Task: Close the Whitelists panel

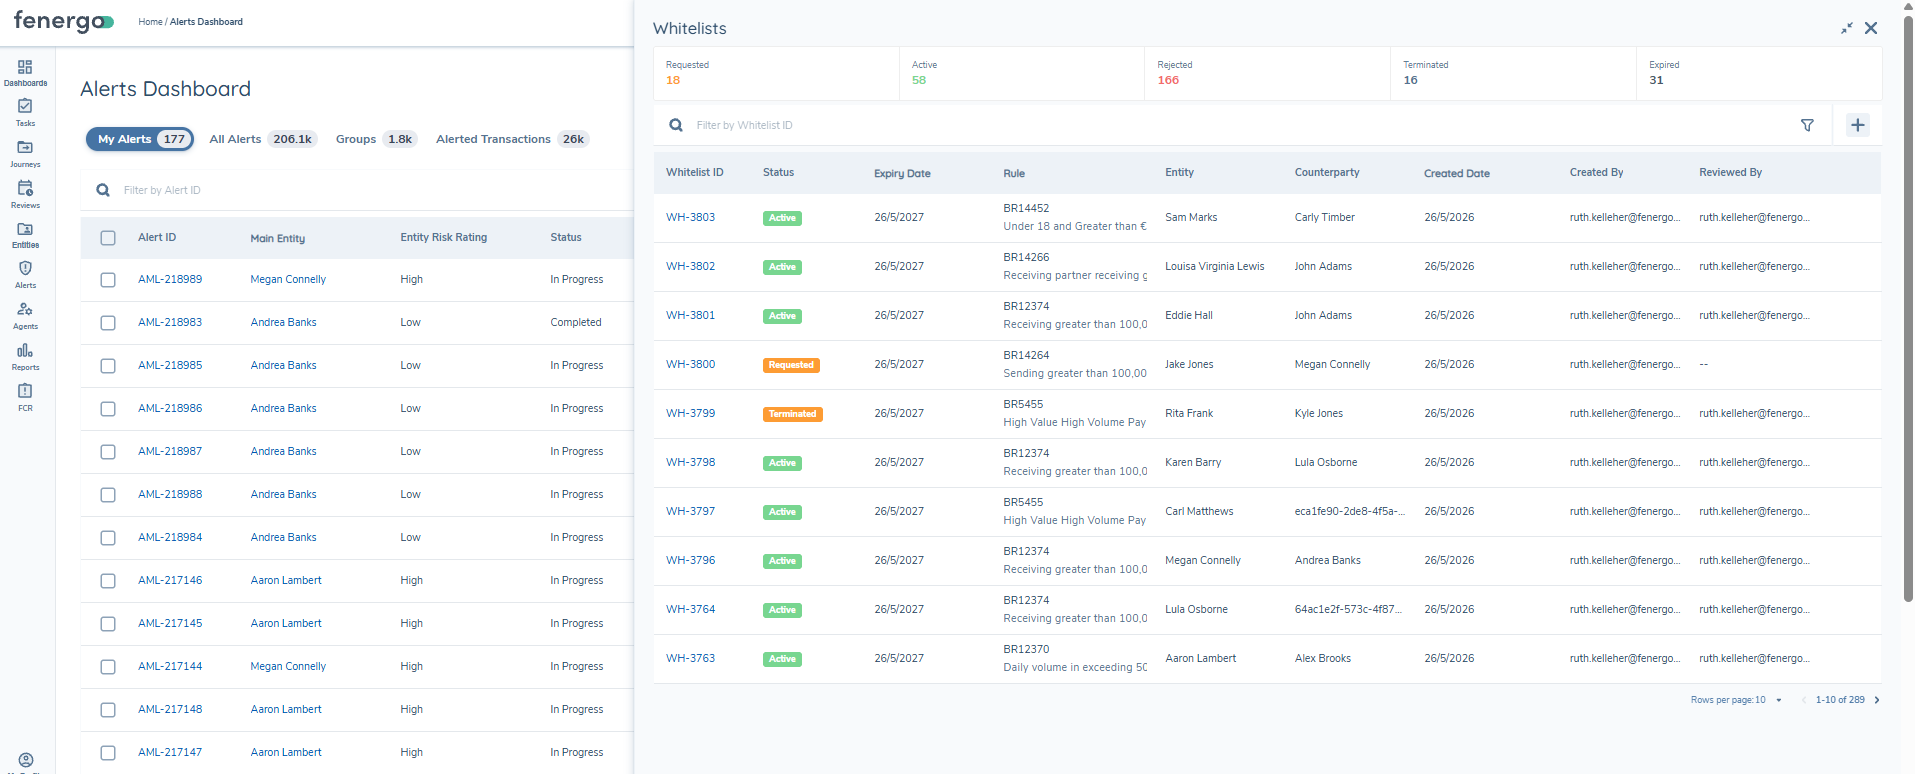Action: (1871, 28)
